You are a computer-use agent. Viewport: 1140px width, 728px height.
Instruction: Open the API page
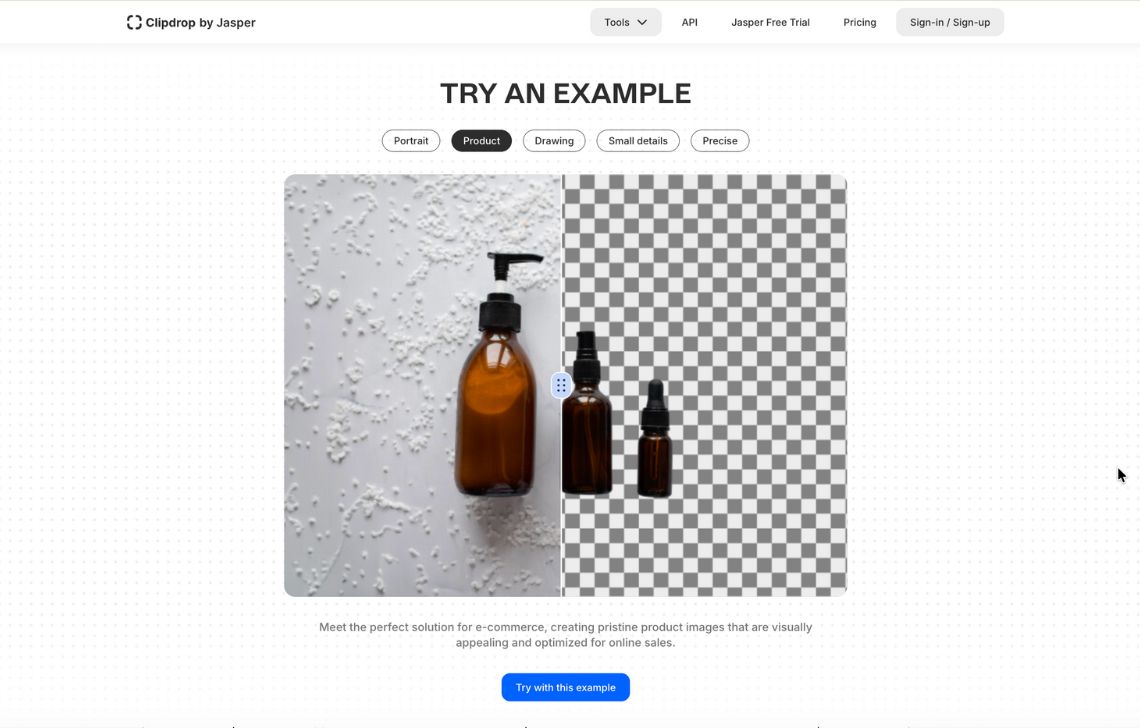pyautogui.click(x=689, y=23)
